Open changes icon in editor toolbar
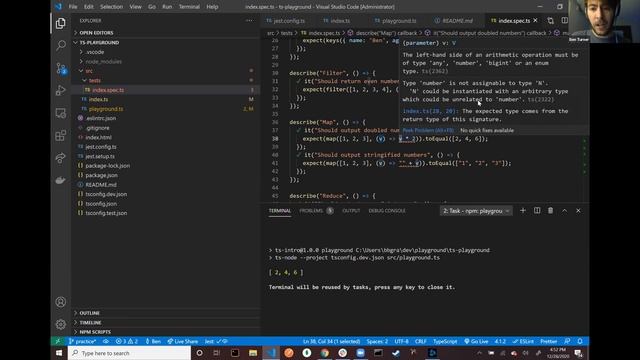 pyautogui.click(x=551, y=20)
